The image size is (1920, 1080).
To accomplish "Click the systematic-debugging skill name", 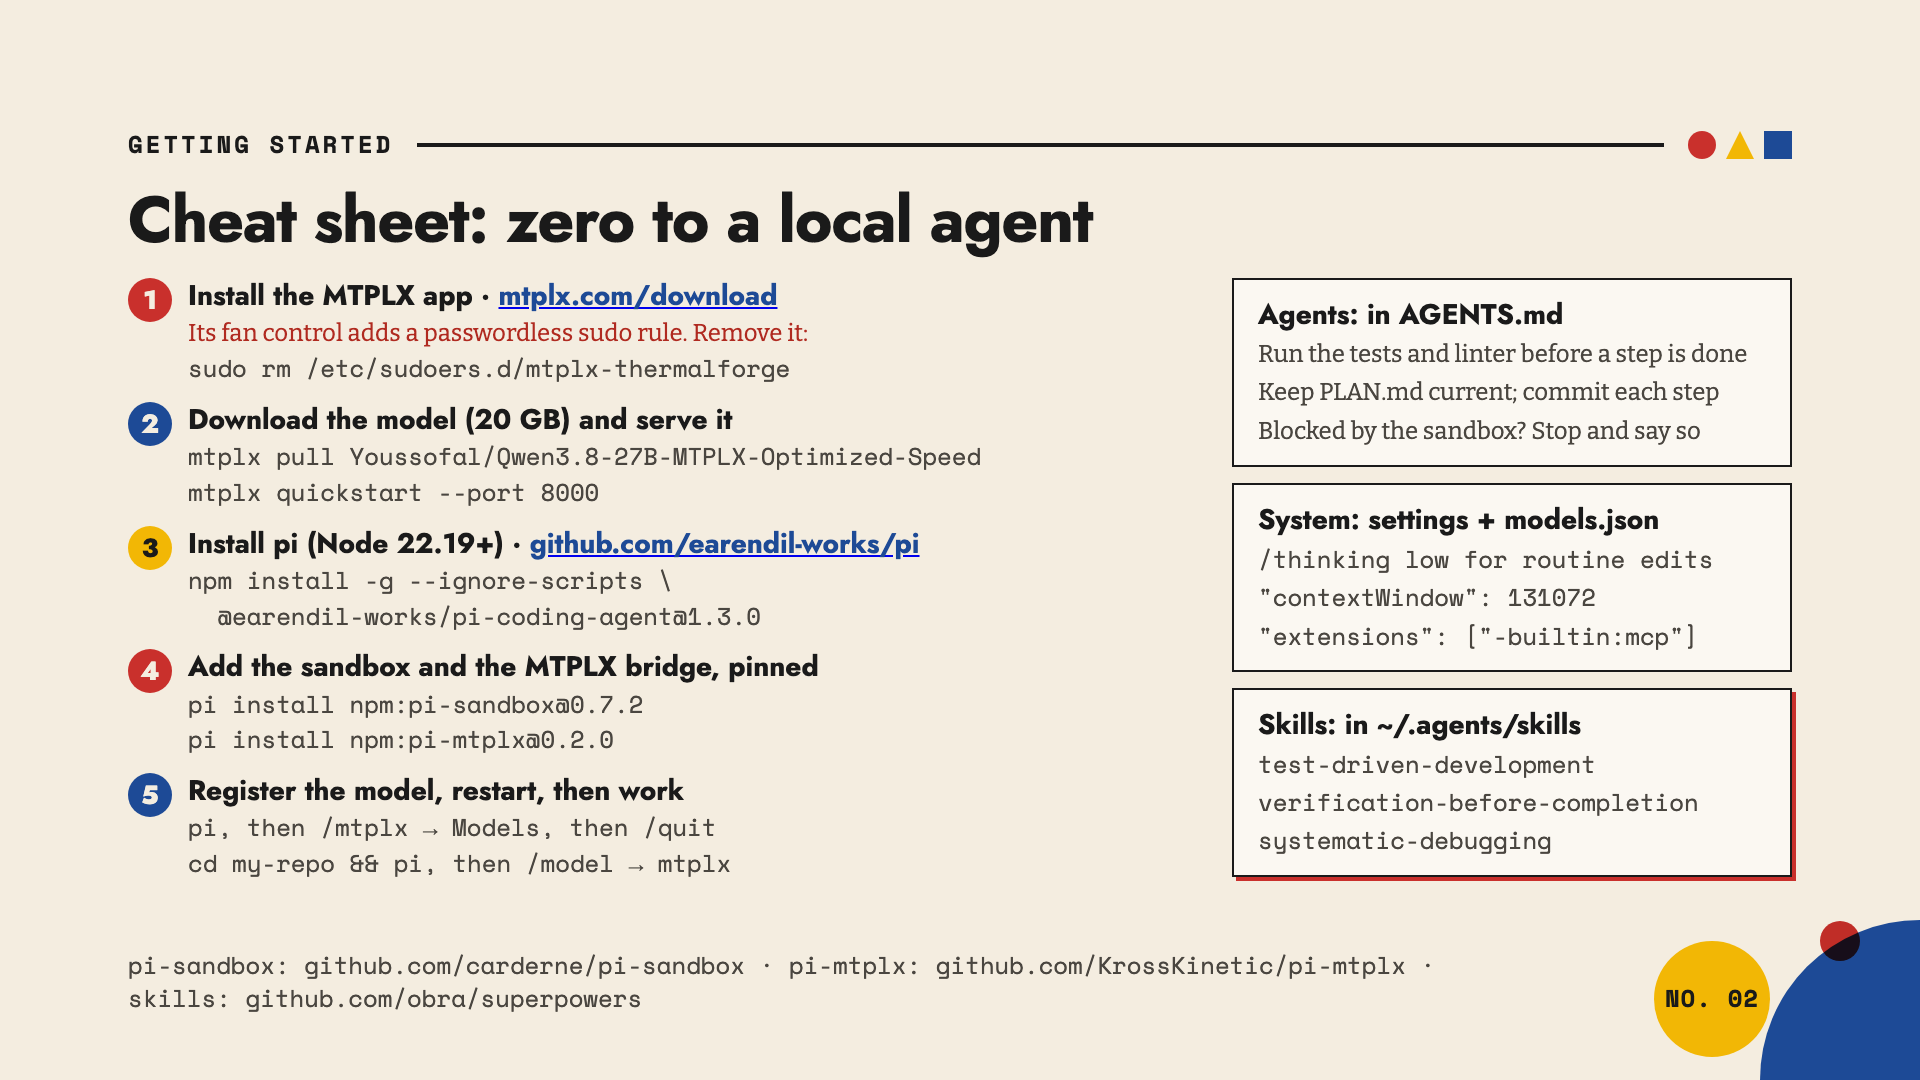I will point(1405,841).
